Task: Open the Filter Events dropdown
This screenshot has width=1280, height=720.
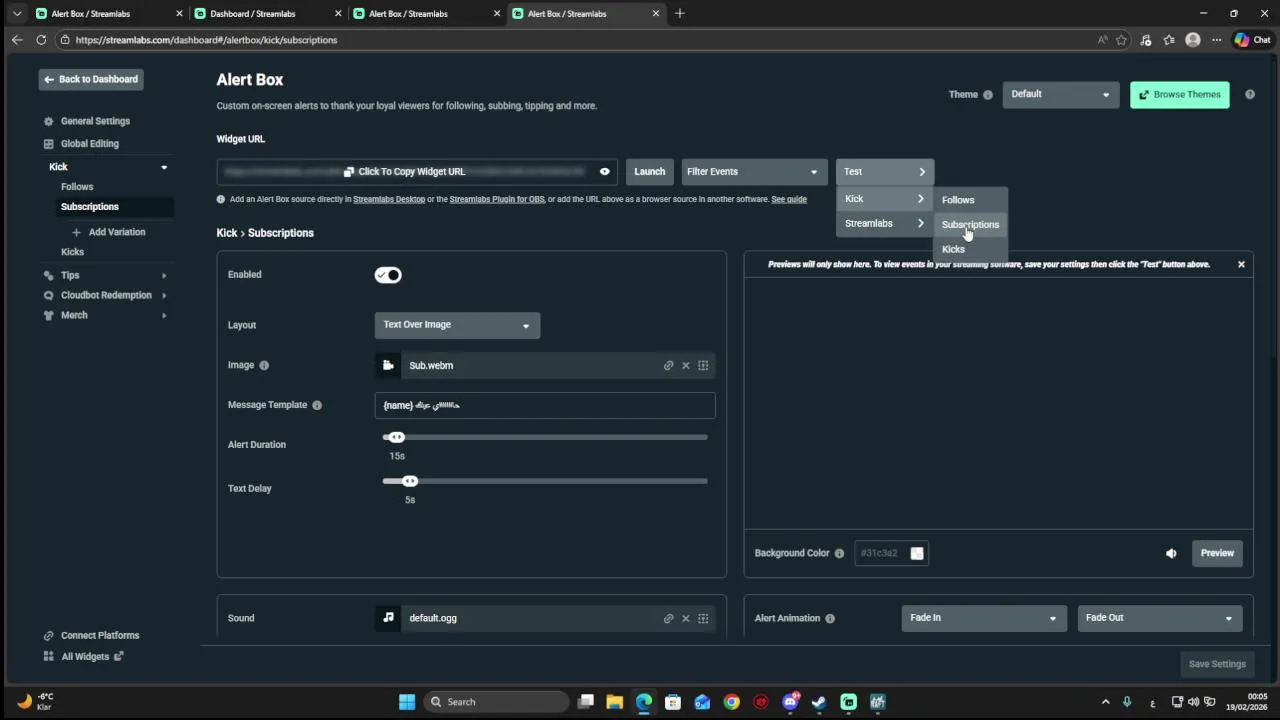Action: 754,172
